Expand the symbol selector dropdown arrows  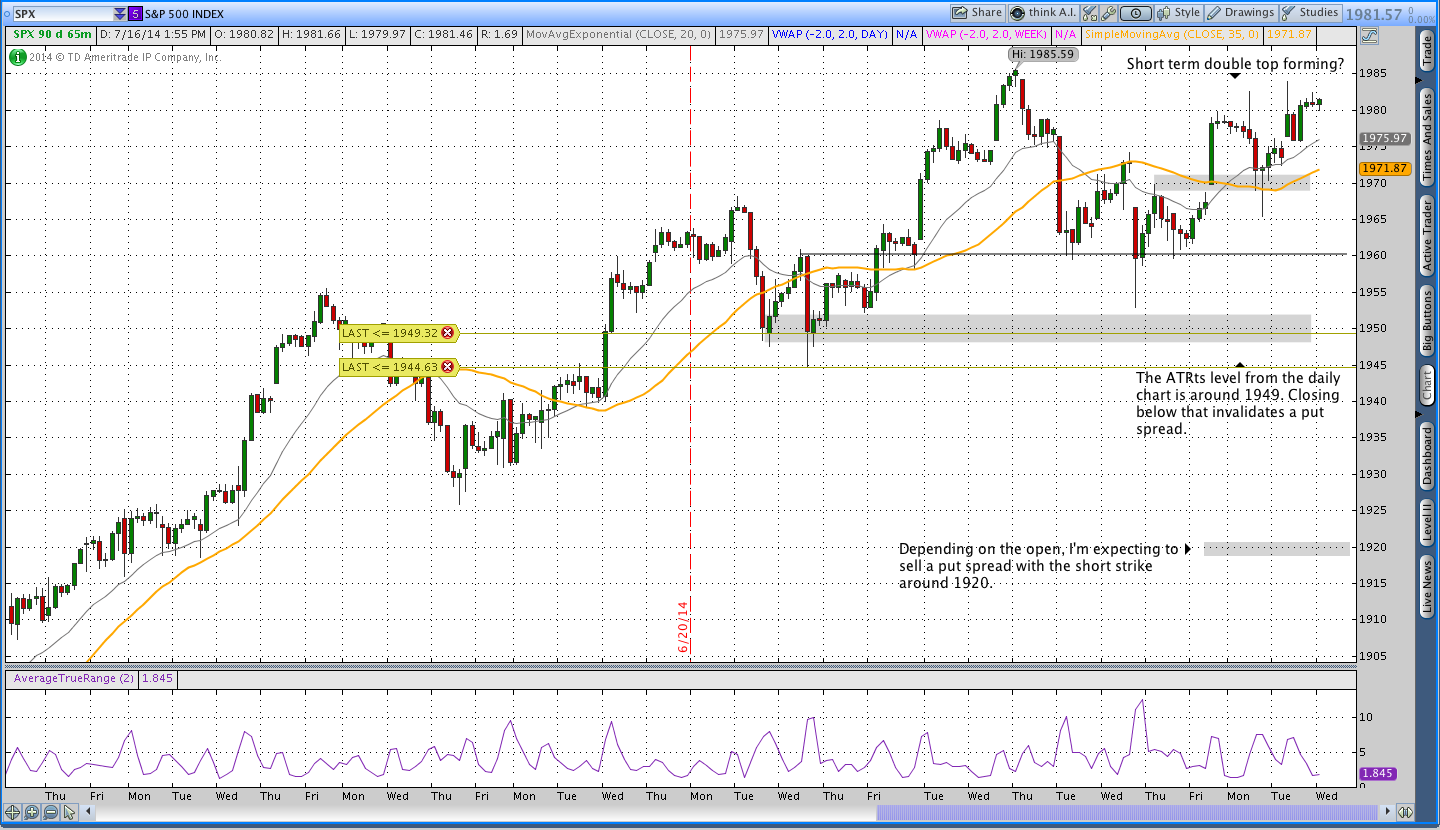pyautogui.click(x=120, y=14)
